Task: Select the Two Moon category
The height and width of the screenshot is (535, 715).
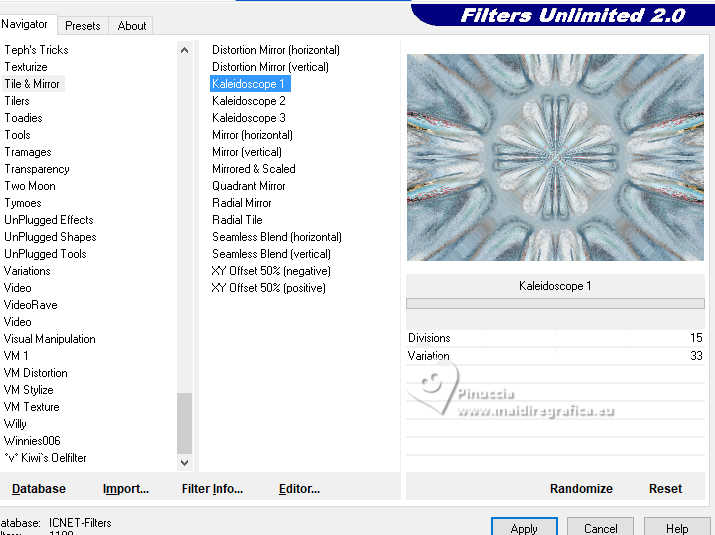Action: point(30,186)
